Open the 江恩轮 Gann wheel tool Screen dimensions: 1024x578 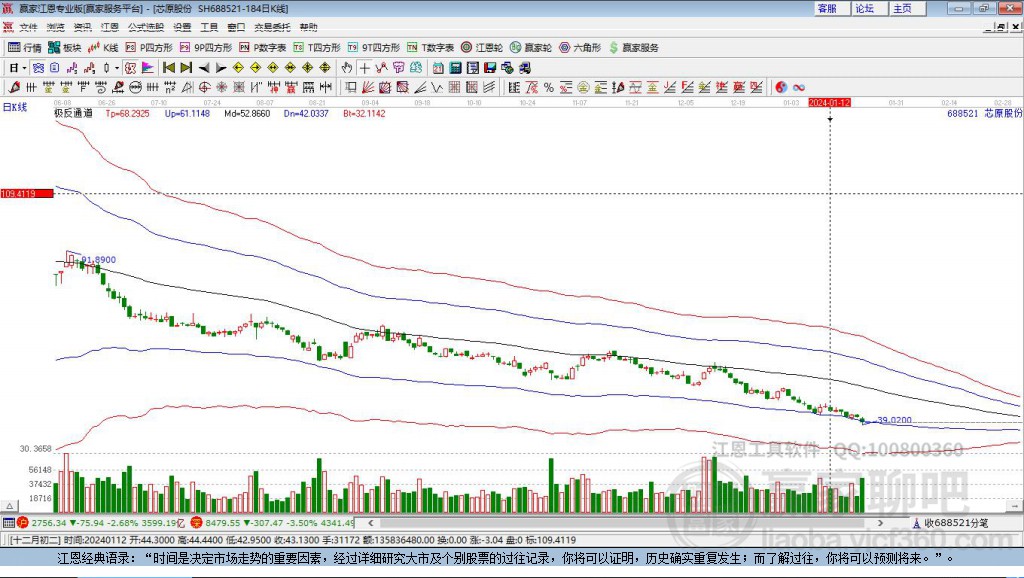click(x=481, y=47)
